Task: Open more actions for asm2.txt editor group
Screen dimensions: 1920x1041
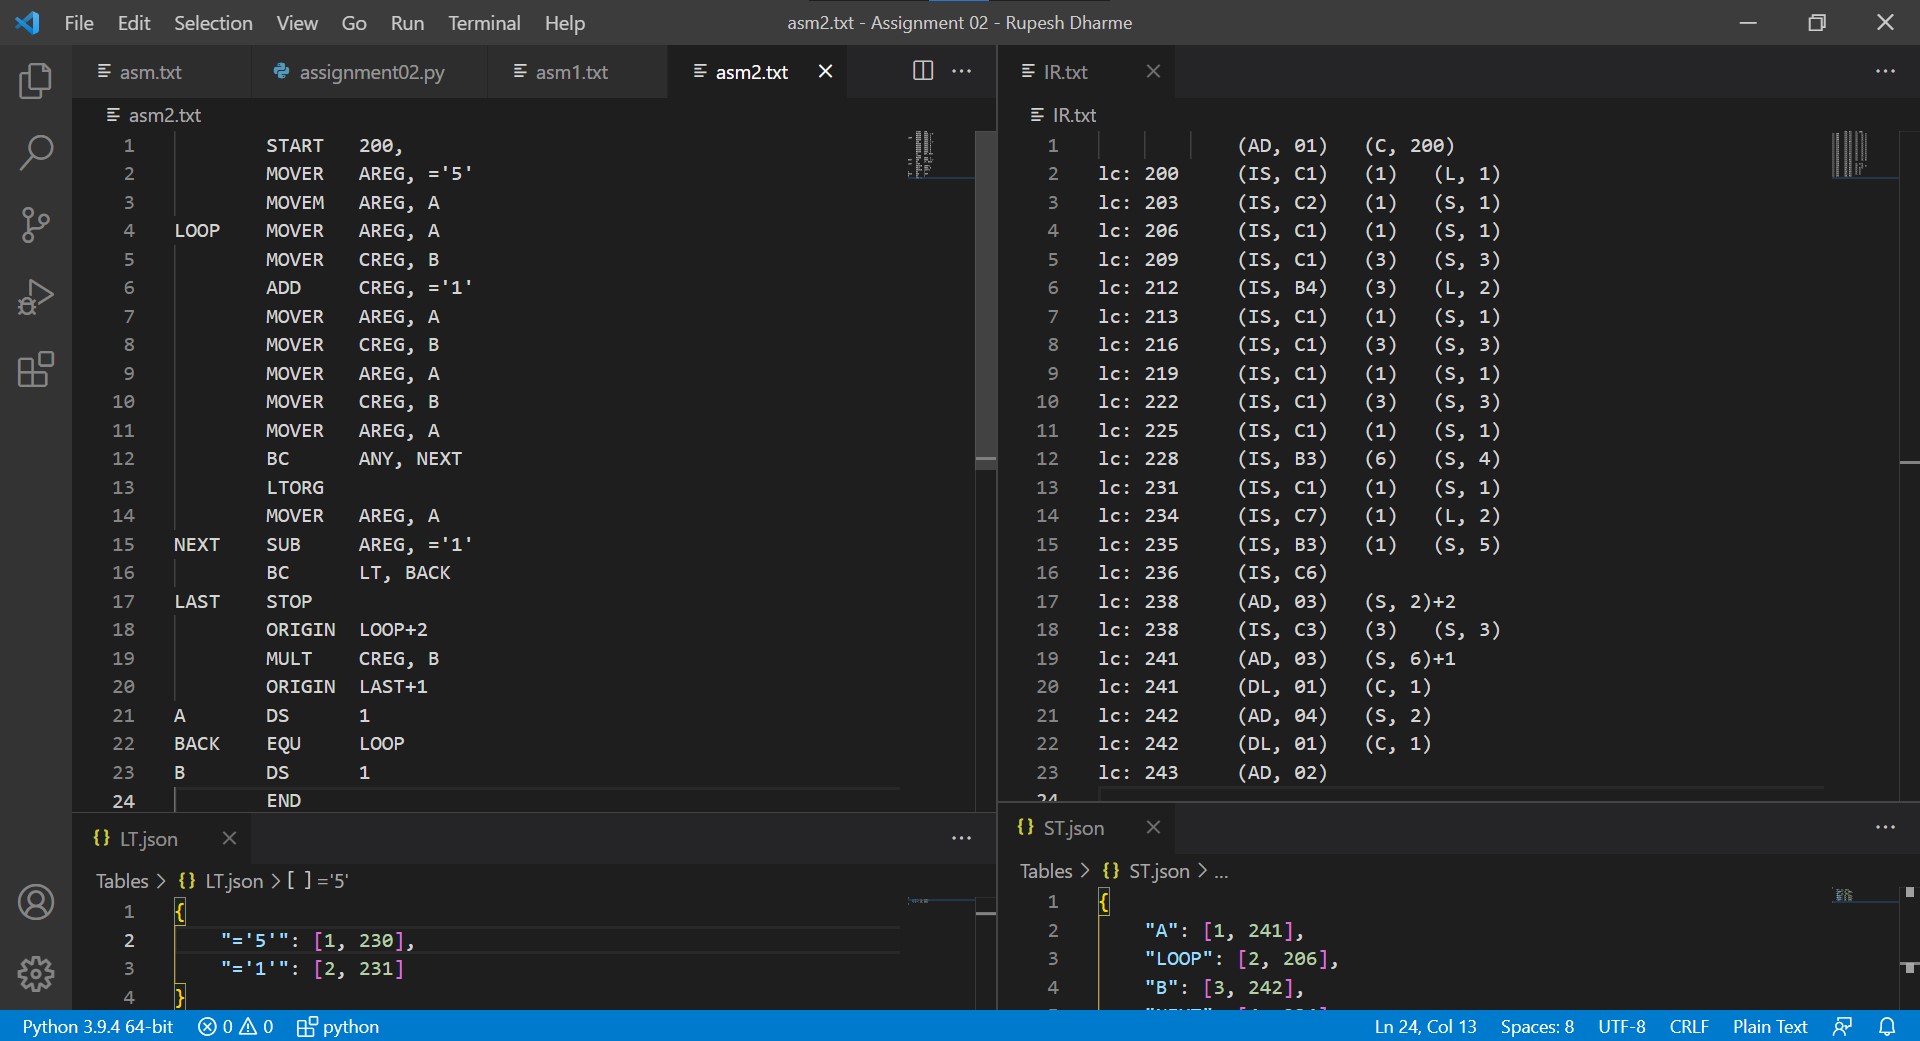Action: (x=962, y=71)
